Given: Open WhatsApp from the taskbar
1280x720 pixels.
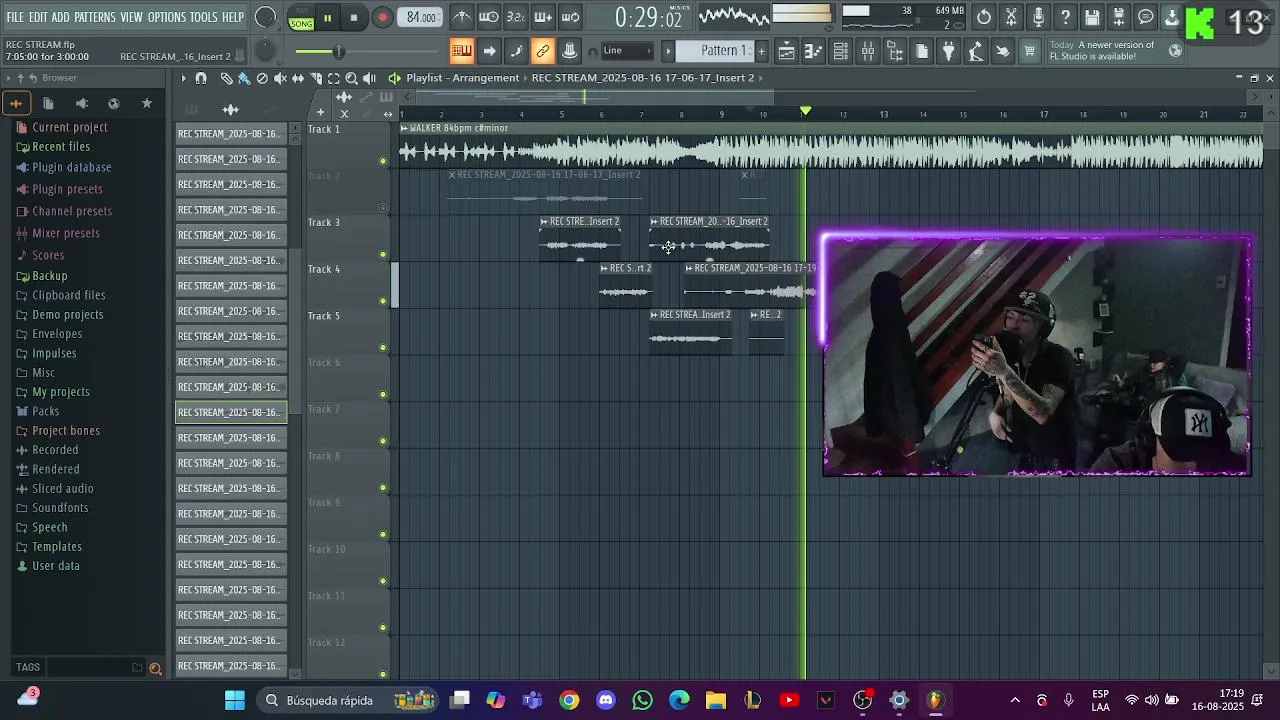Looking at the screenshot, I should [x=642, y=700].
